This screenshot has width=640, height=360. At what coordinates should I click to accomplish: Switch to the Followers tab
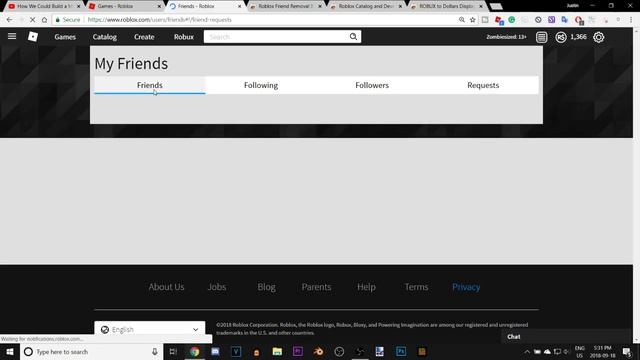[372, 85]
